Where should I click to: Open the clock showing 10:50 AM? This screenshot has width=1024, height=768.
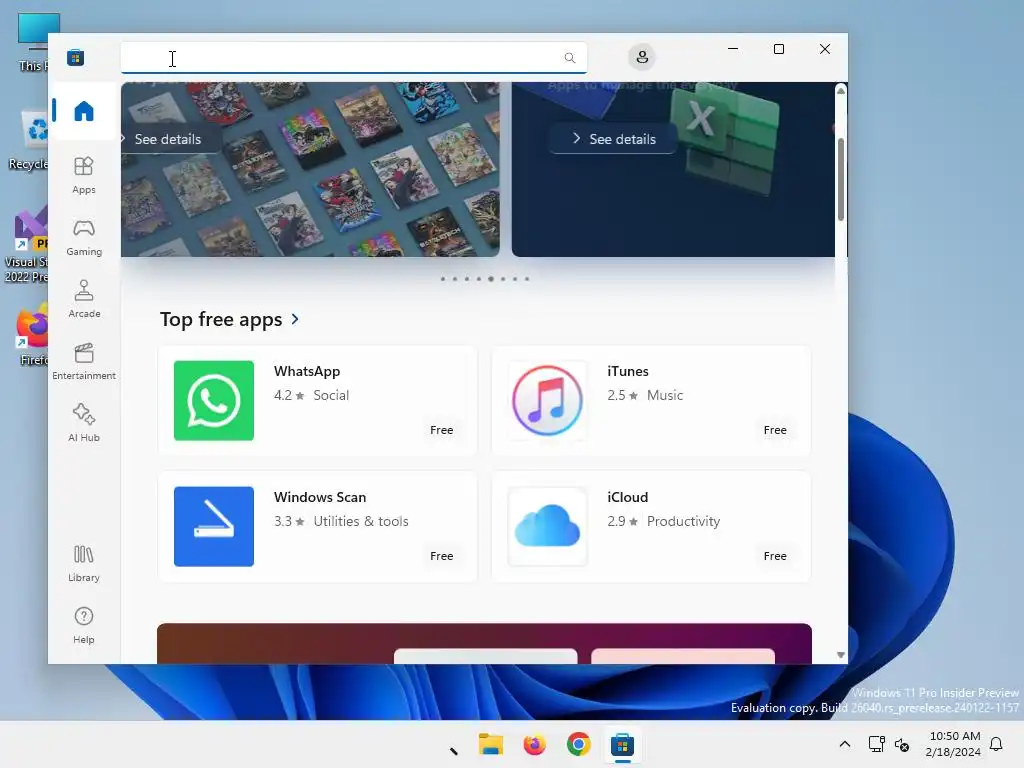coord(953,744)
